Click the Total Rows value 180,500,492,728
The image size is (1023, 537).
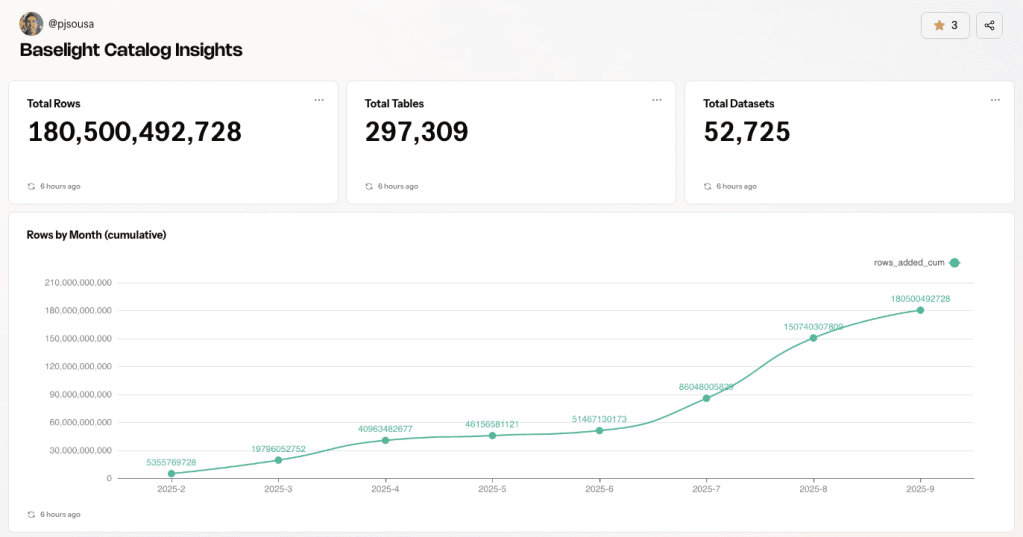point(135,132)
